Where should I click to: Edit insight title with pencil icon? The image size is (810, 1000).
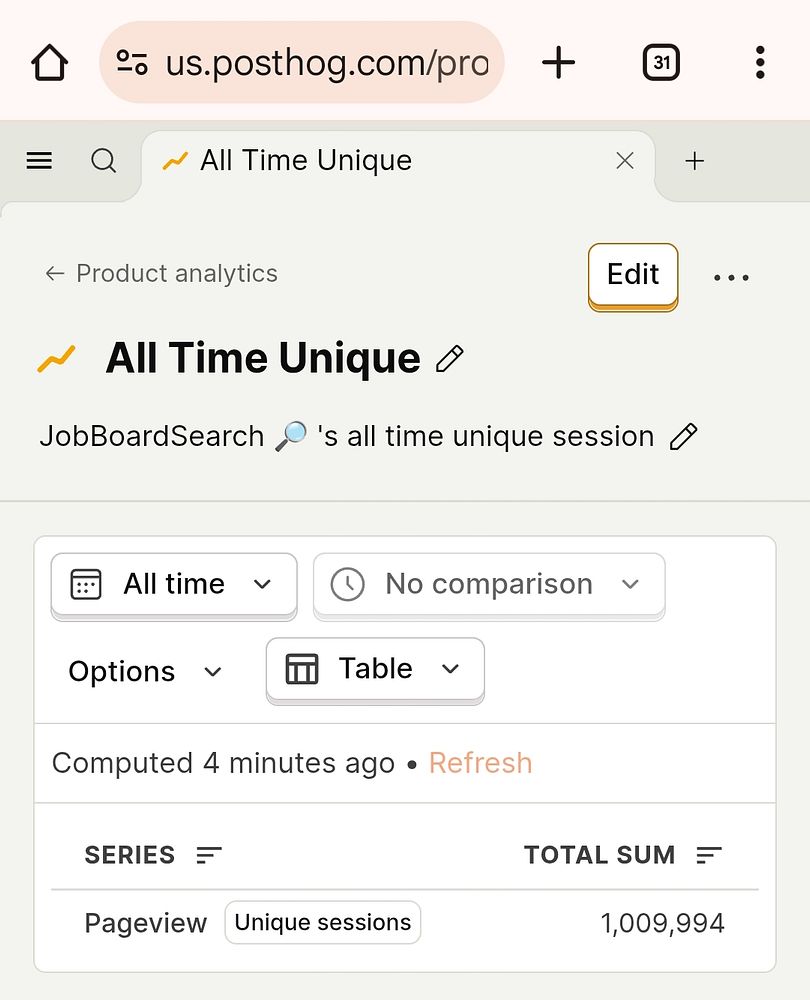pos(450,358)
